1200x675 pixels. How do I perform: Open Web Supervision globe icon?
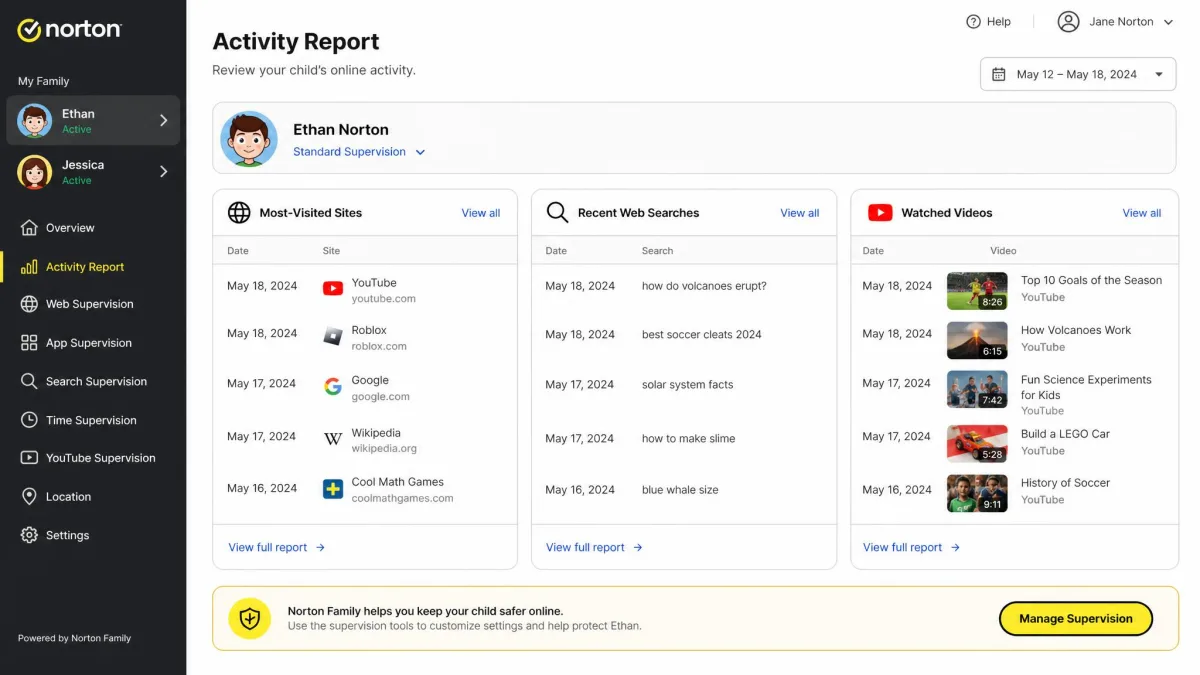pos(29,304)
